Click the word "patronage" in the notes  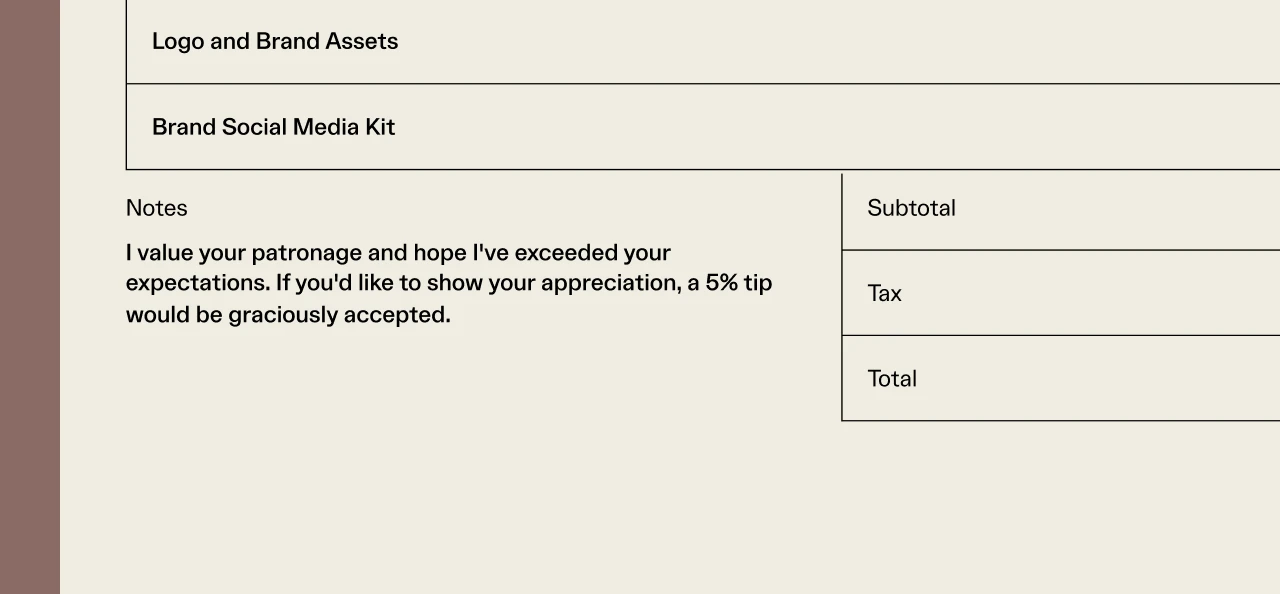pos(306,252)
